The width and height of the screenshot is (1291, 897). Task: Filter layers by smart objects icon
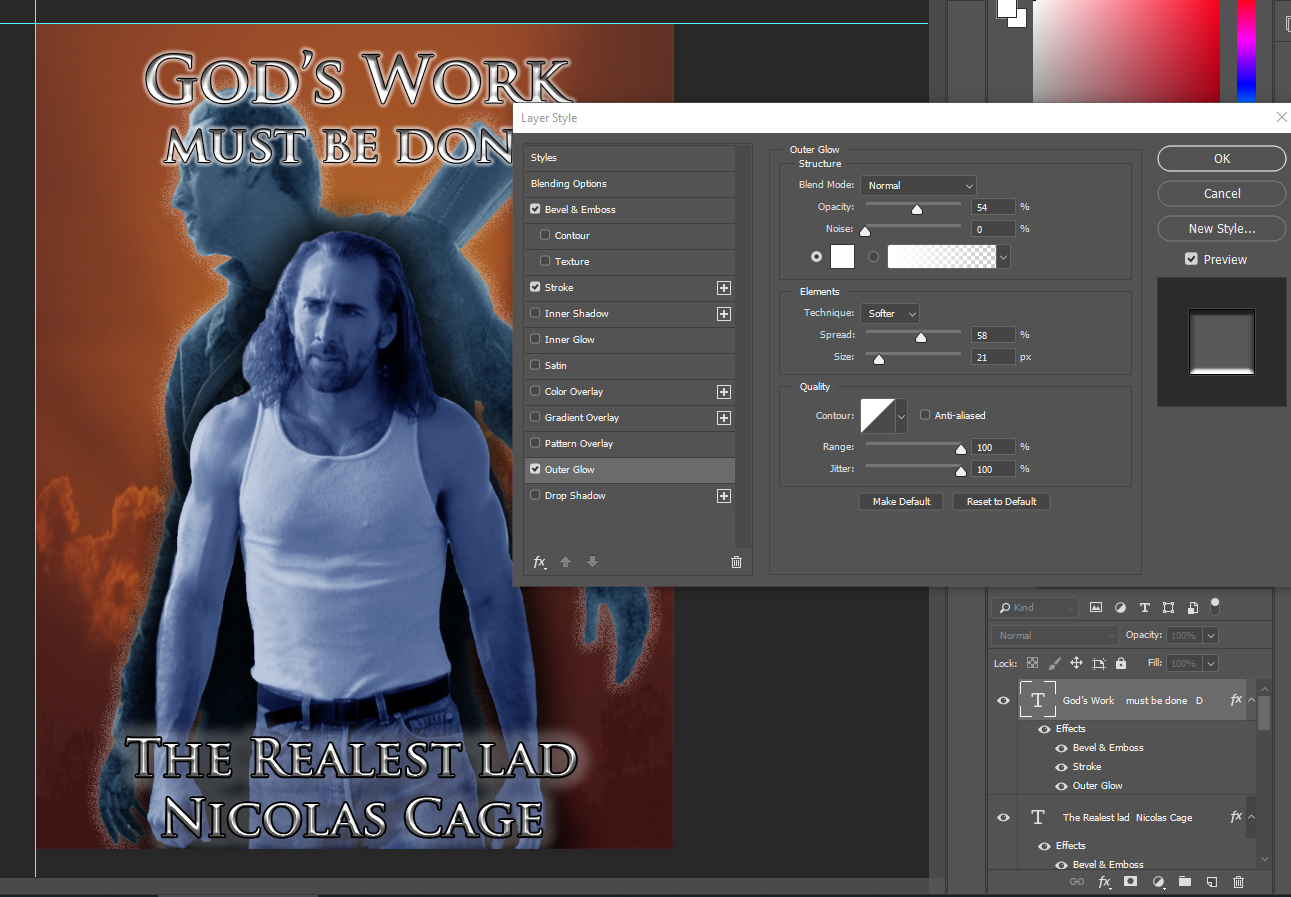tap(1193, 607)
